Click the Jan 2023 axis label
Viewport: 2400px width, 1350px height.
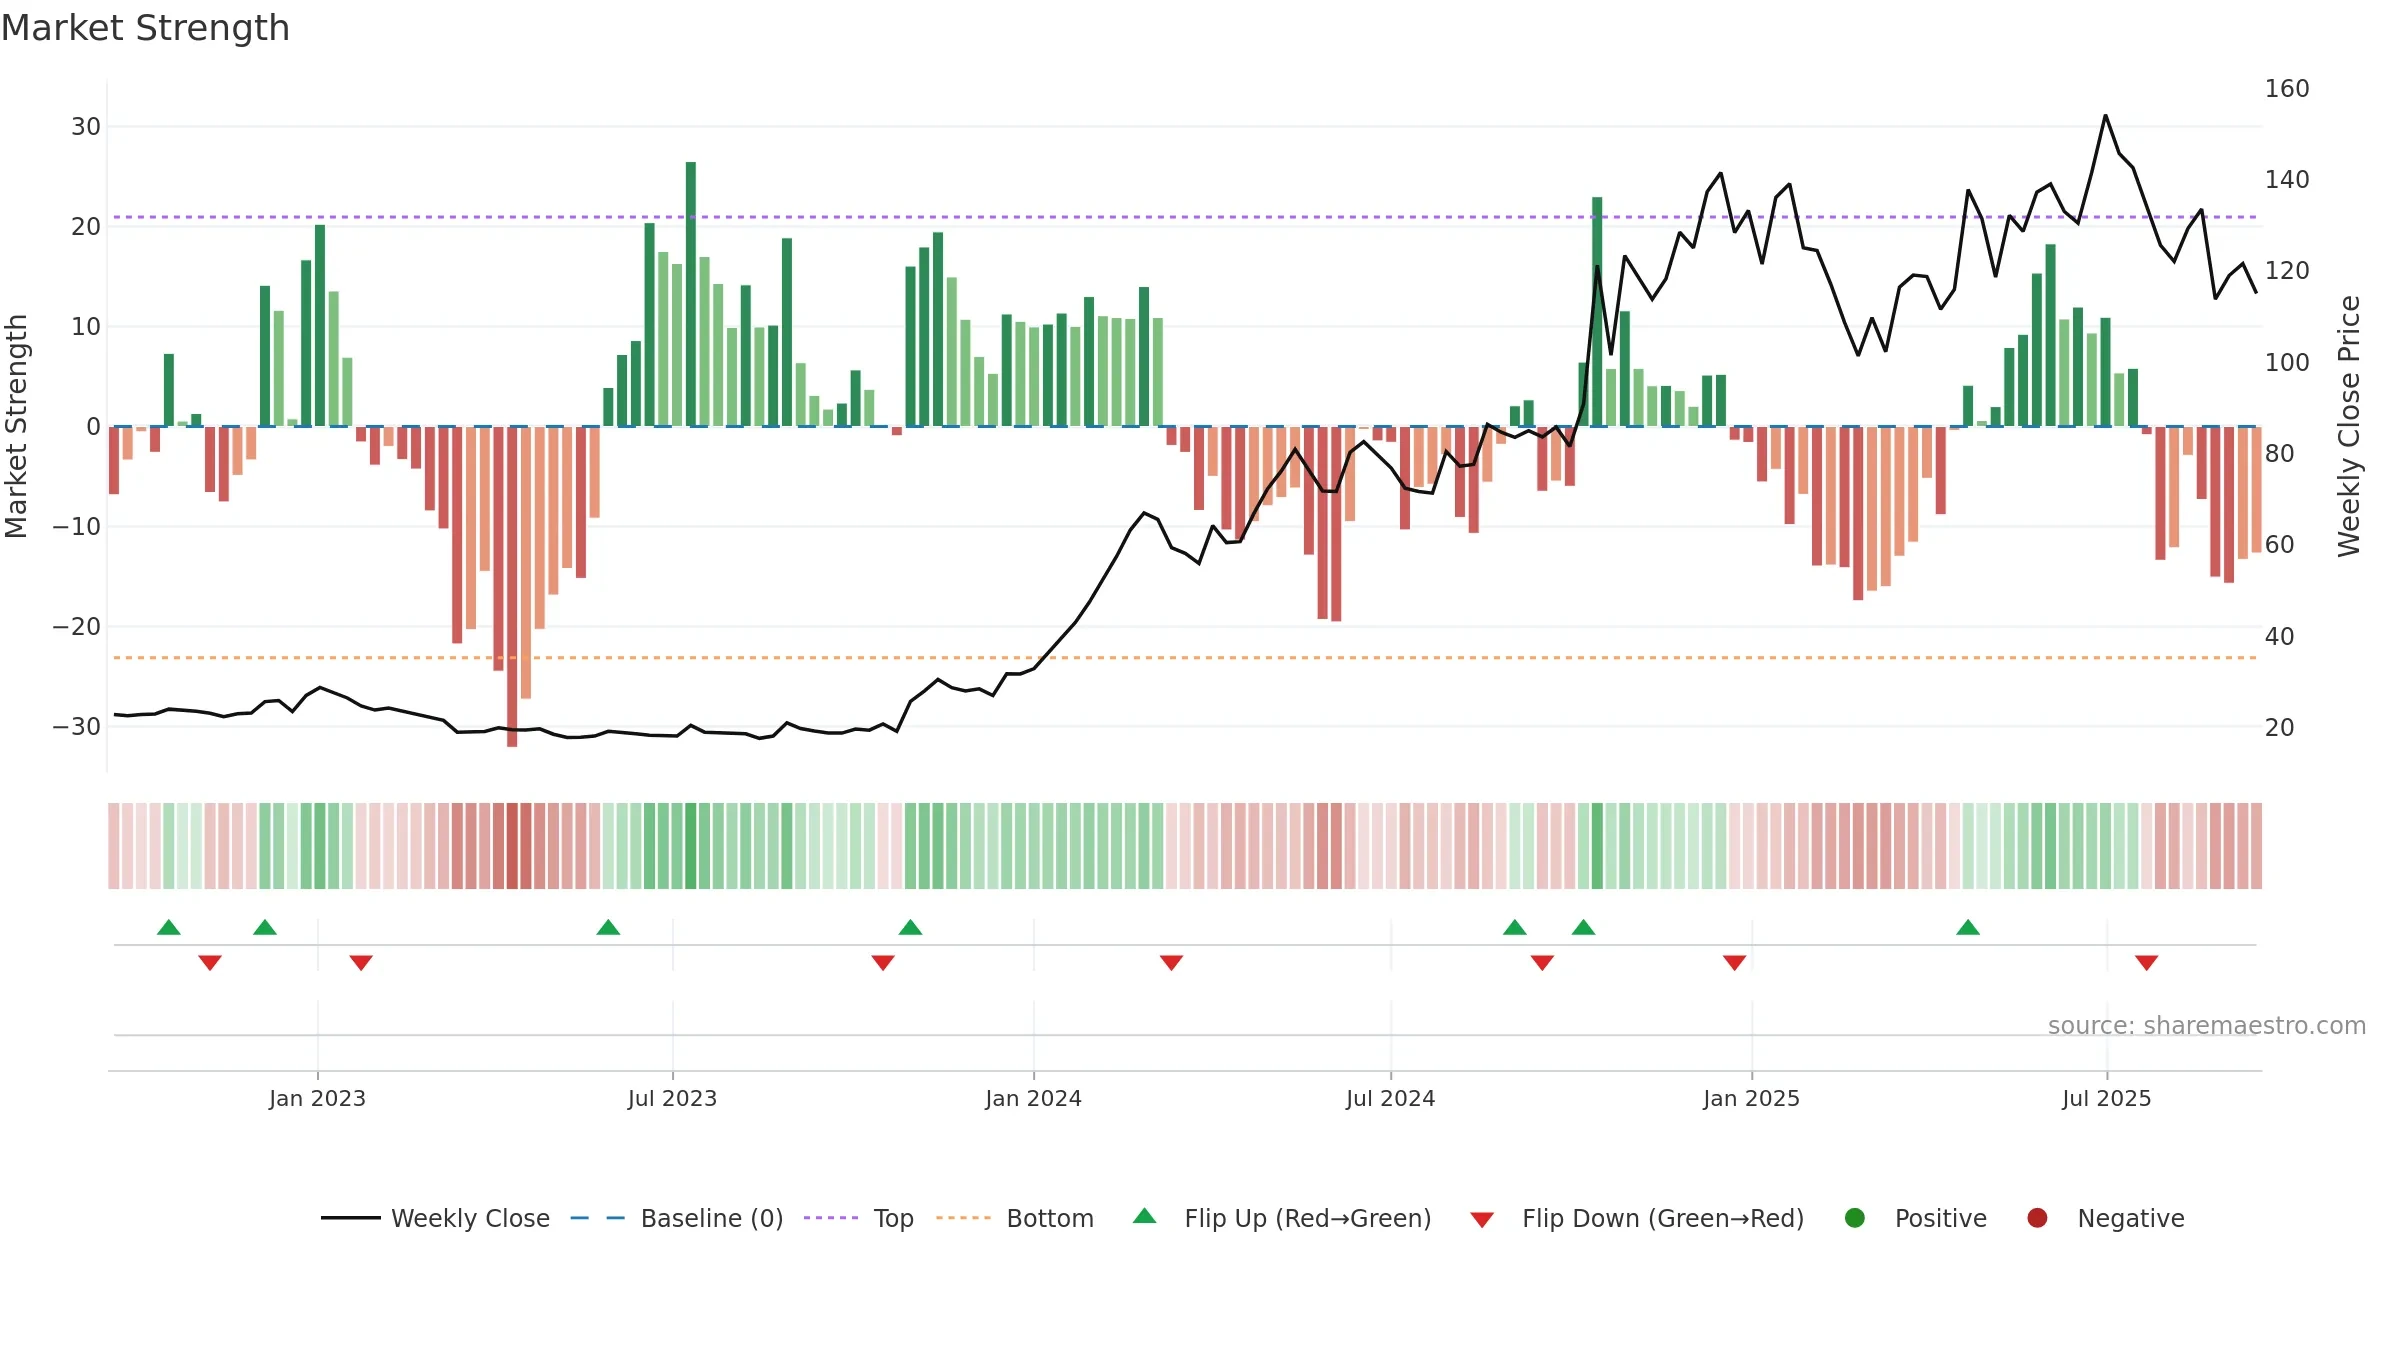point(317,1098)
